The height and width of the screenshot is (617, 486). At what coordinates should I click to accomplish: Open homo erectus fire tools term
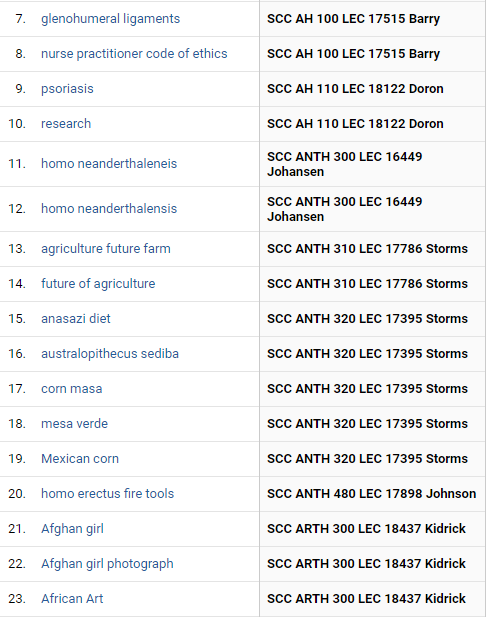[107, 493]
